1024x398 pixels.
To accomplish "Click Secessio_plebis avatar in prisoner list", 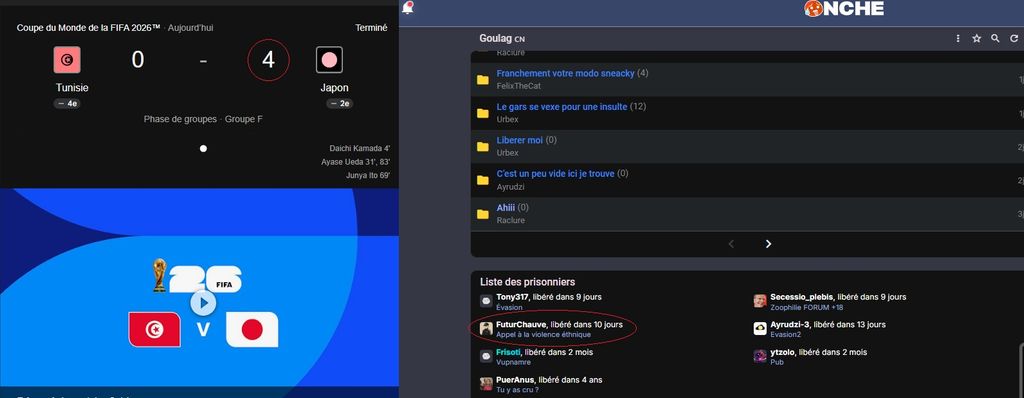I will pyautogui.click(x=760, y=301).
